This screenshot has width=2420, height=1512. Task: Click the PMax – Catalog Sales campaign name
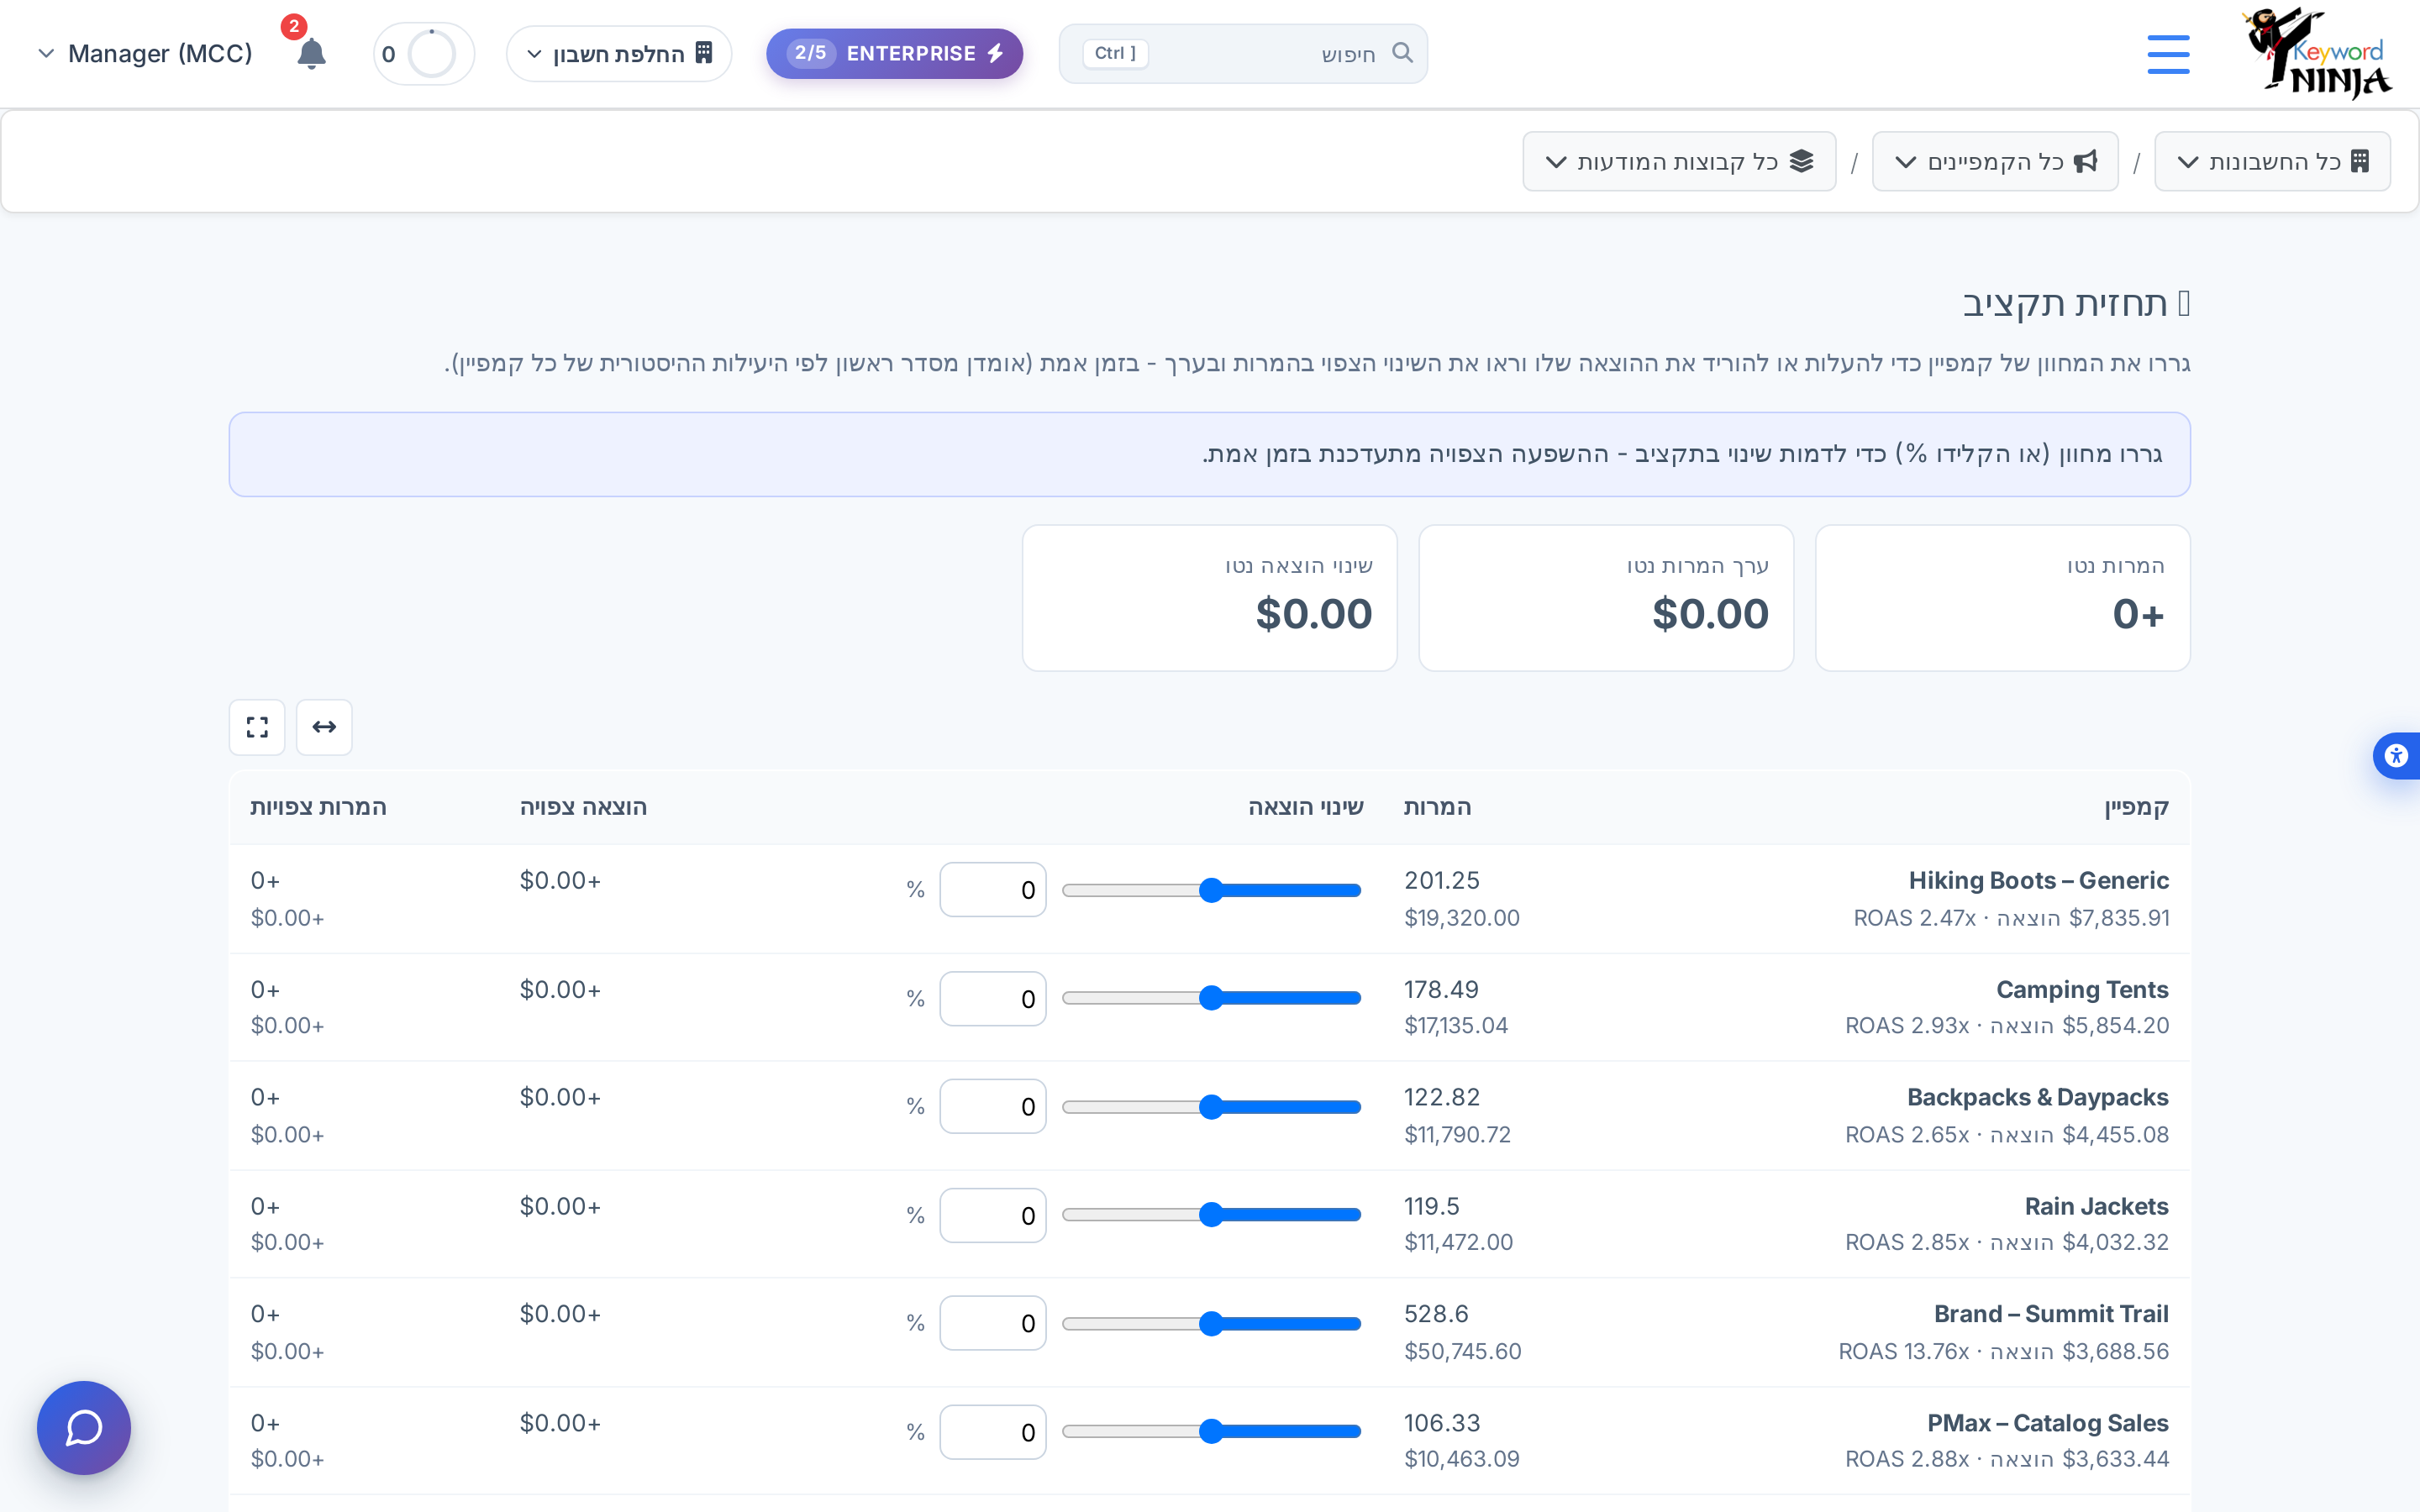[2047, 1423]
